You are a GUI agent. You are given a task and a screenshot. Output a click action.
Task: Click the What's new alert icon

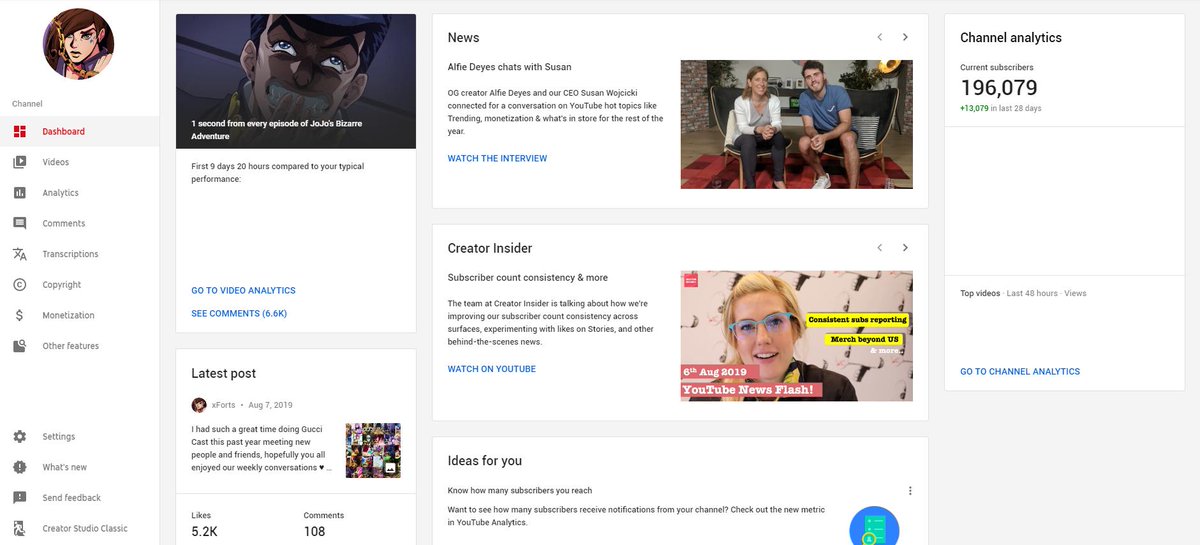pos(20,467)
